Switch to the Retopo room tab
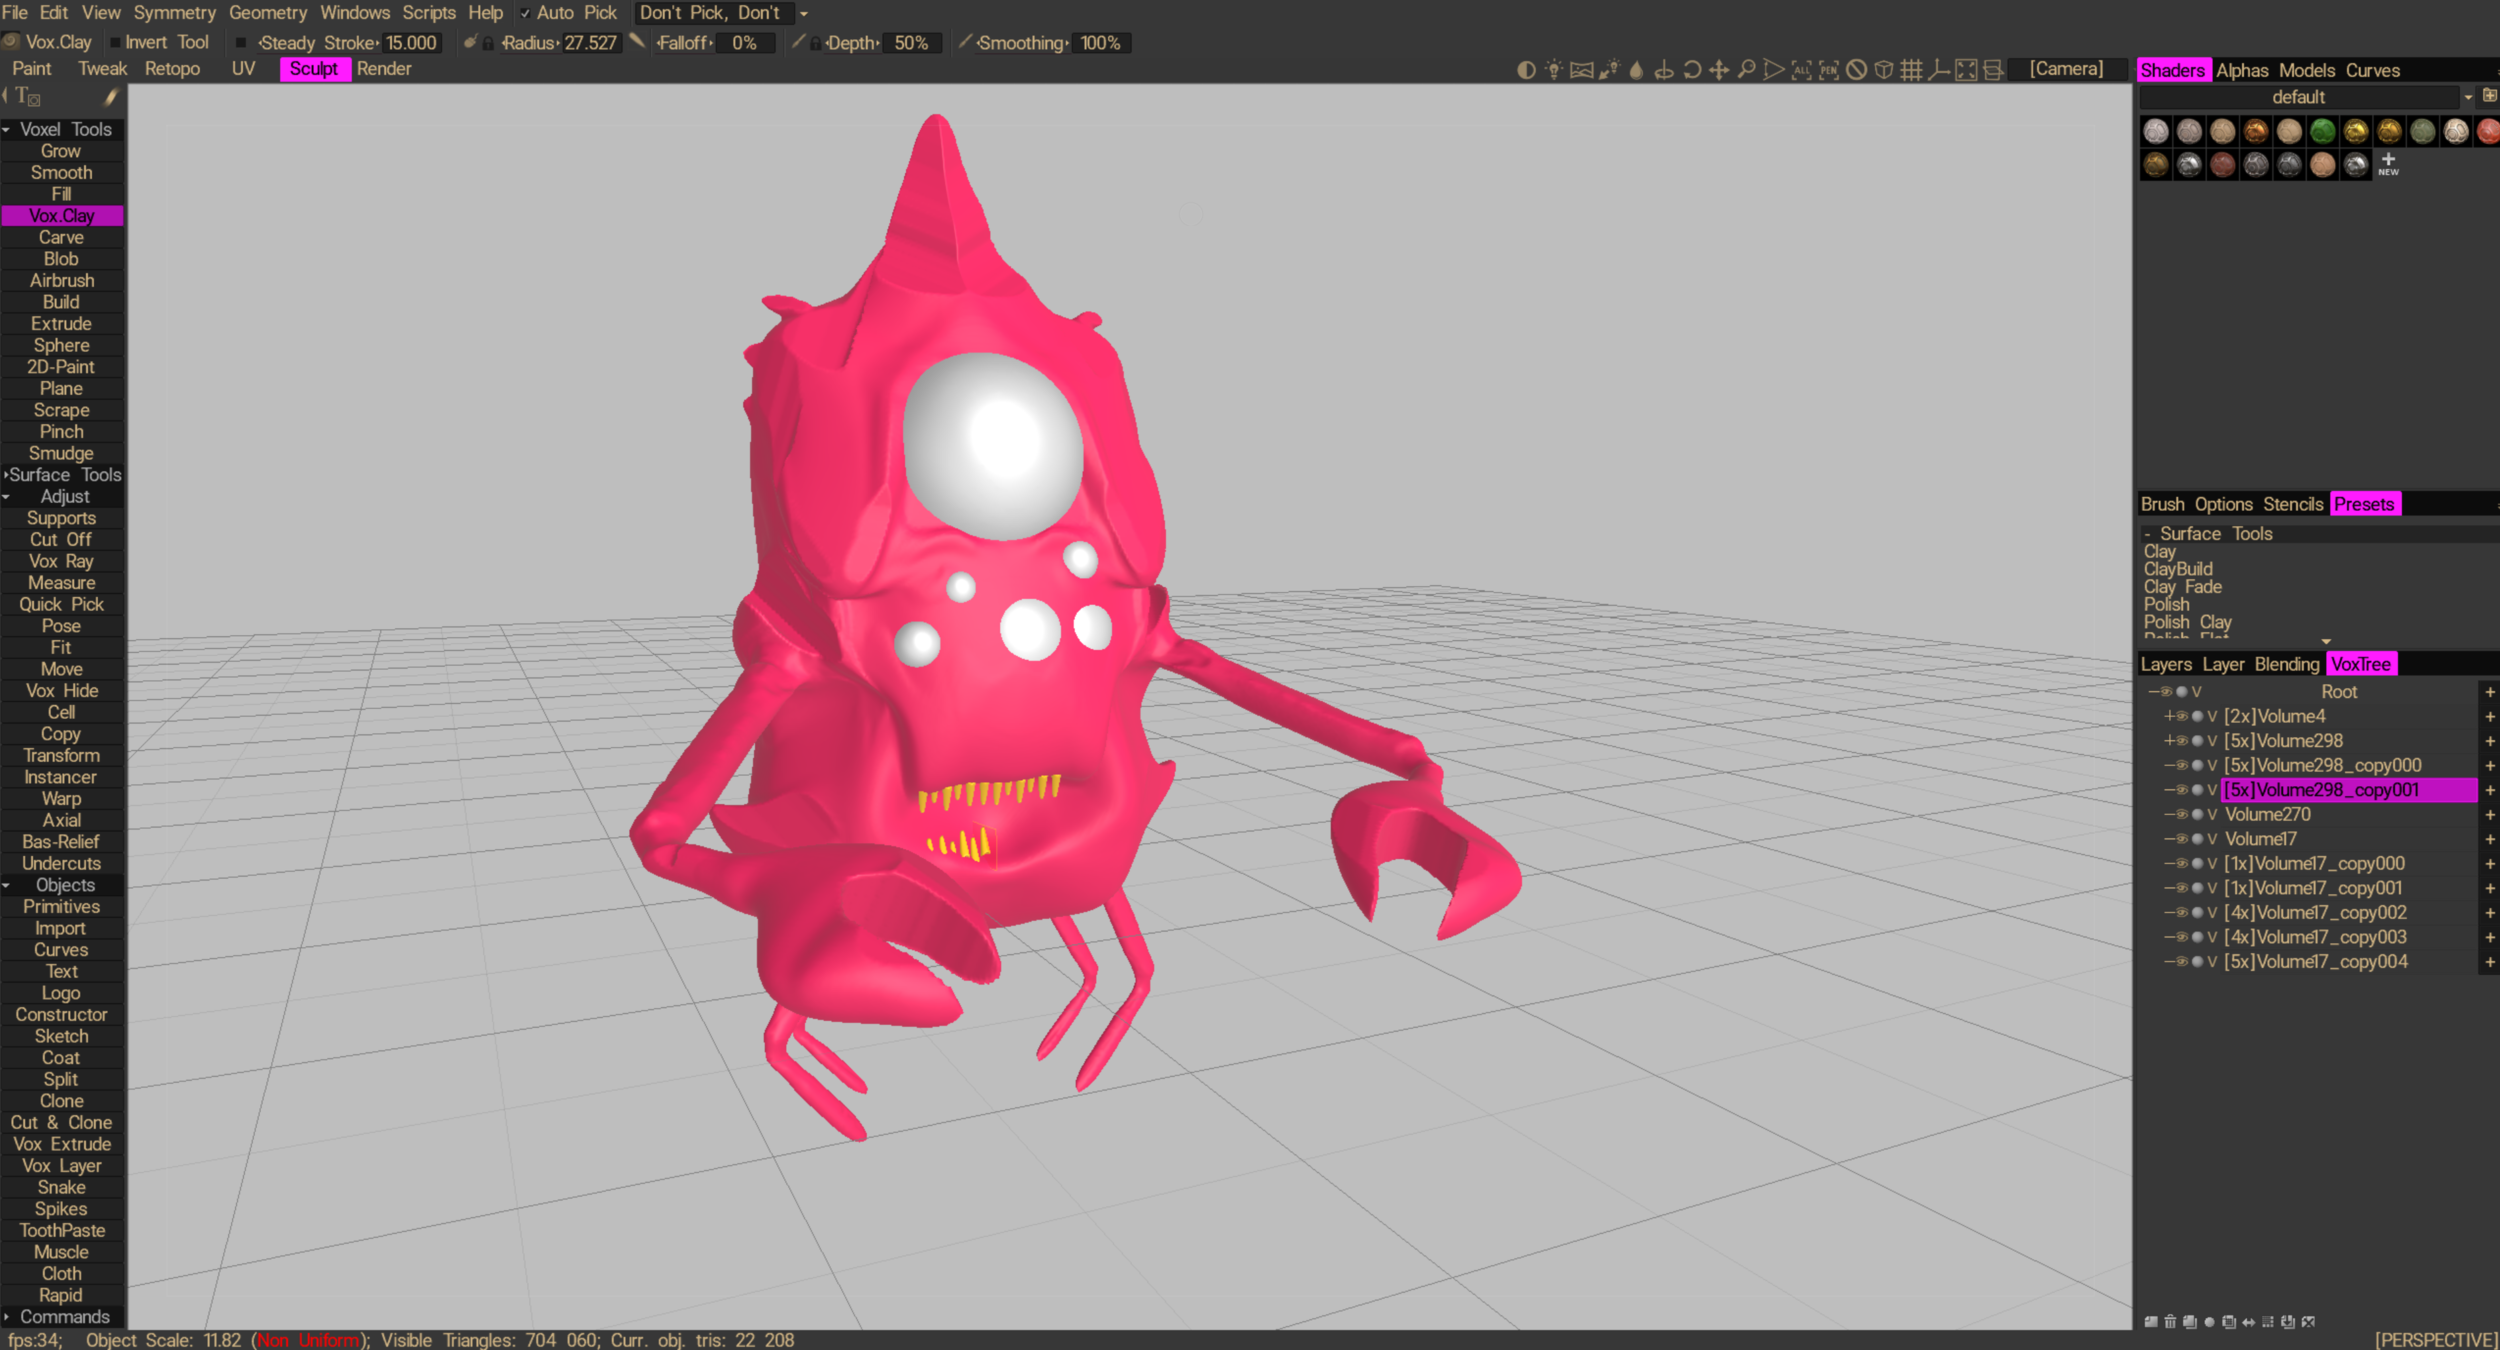This screenshot has height=1350, width=2500. [172, 69]
